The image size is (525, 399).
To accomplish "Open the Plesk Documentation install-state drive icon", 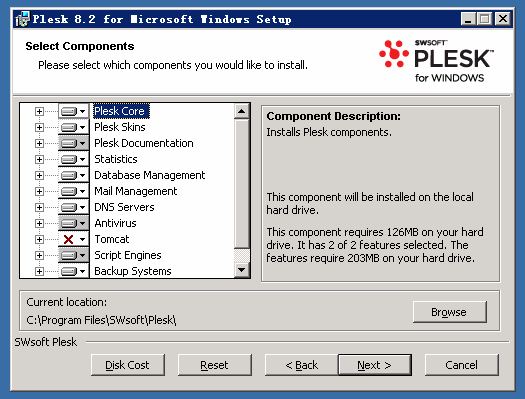I will [74, 143].
